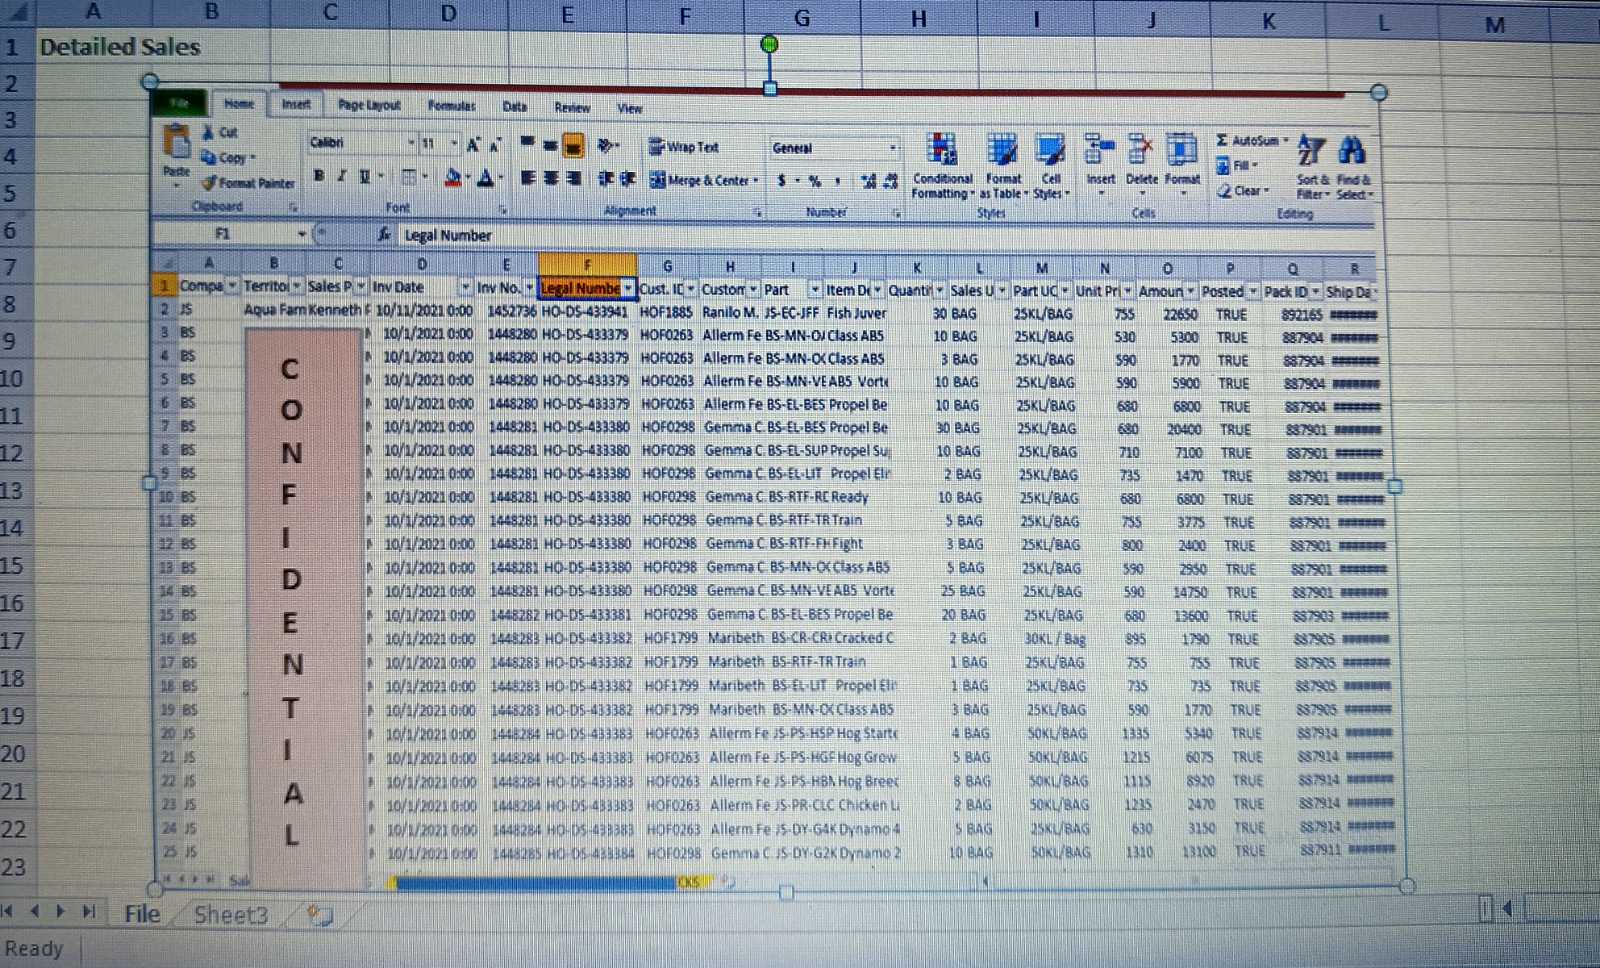The width and height of the screenshot is (1600, 968).
Task: Toggle Italic formatting in embedded ribbon
Action: [342, 176]
